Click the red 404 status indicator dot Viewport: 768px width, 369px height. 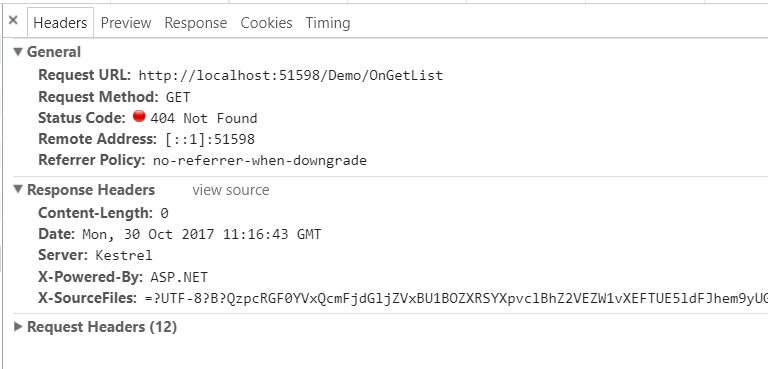point(139,117)
